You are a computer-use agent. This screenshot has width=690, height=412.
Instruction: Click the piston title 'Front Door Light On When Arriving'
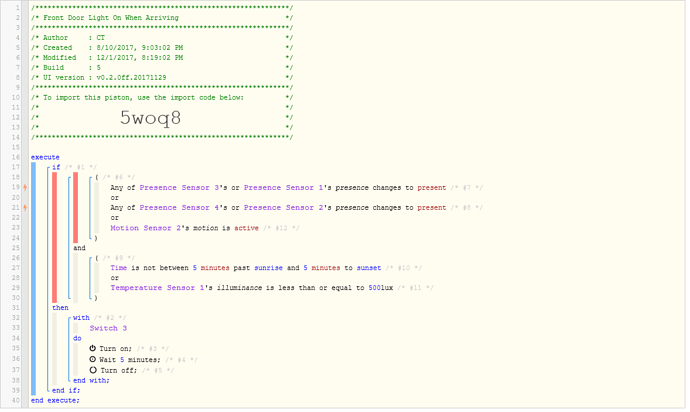111,18
